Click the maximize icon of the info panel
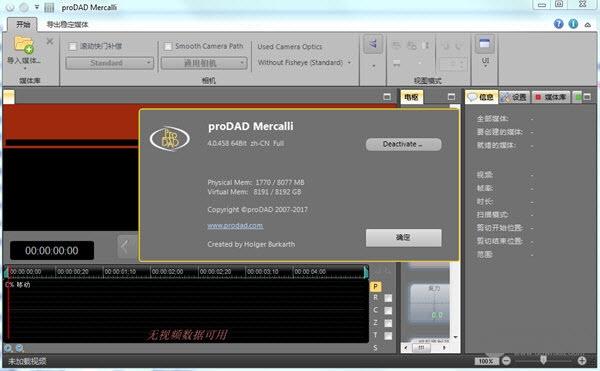 pos(587,97)
